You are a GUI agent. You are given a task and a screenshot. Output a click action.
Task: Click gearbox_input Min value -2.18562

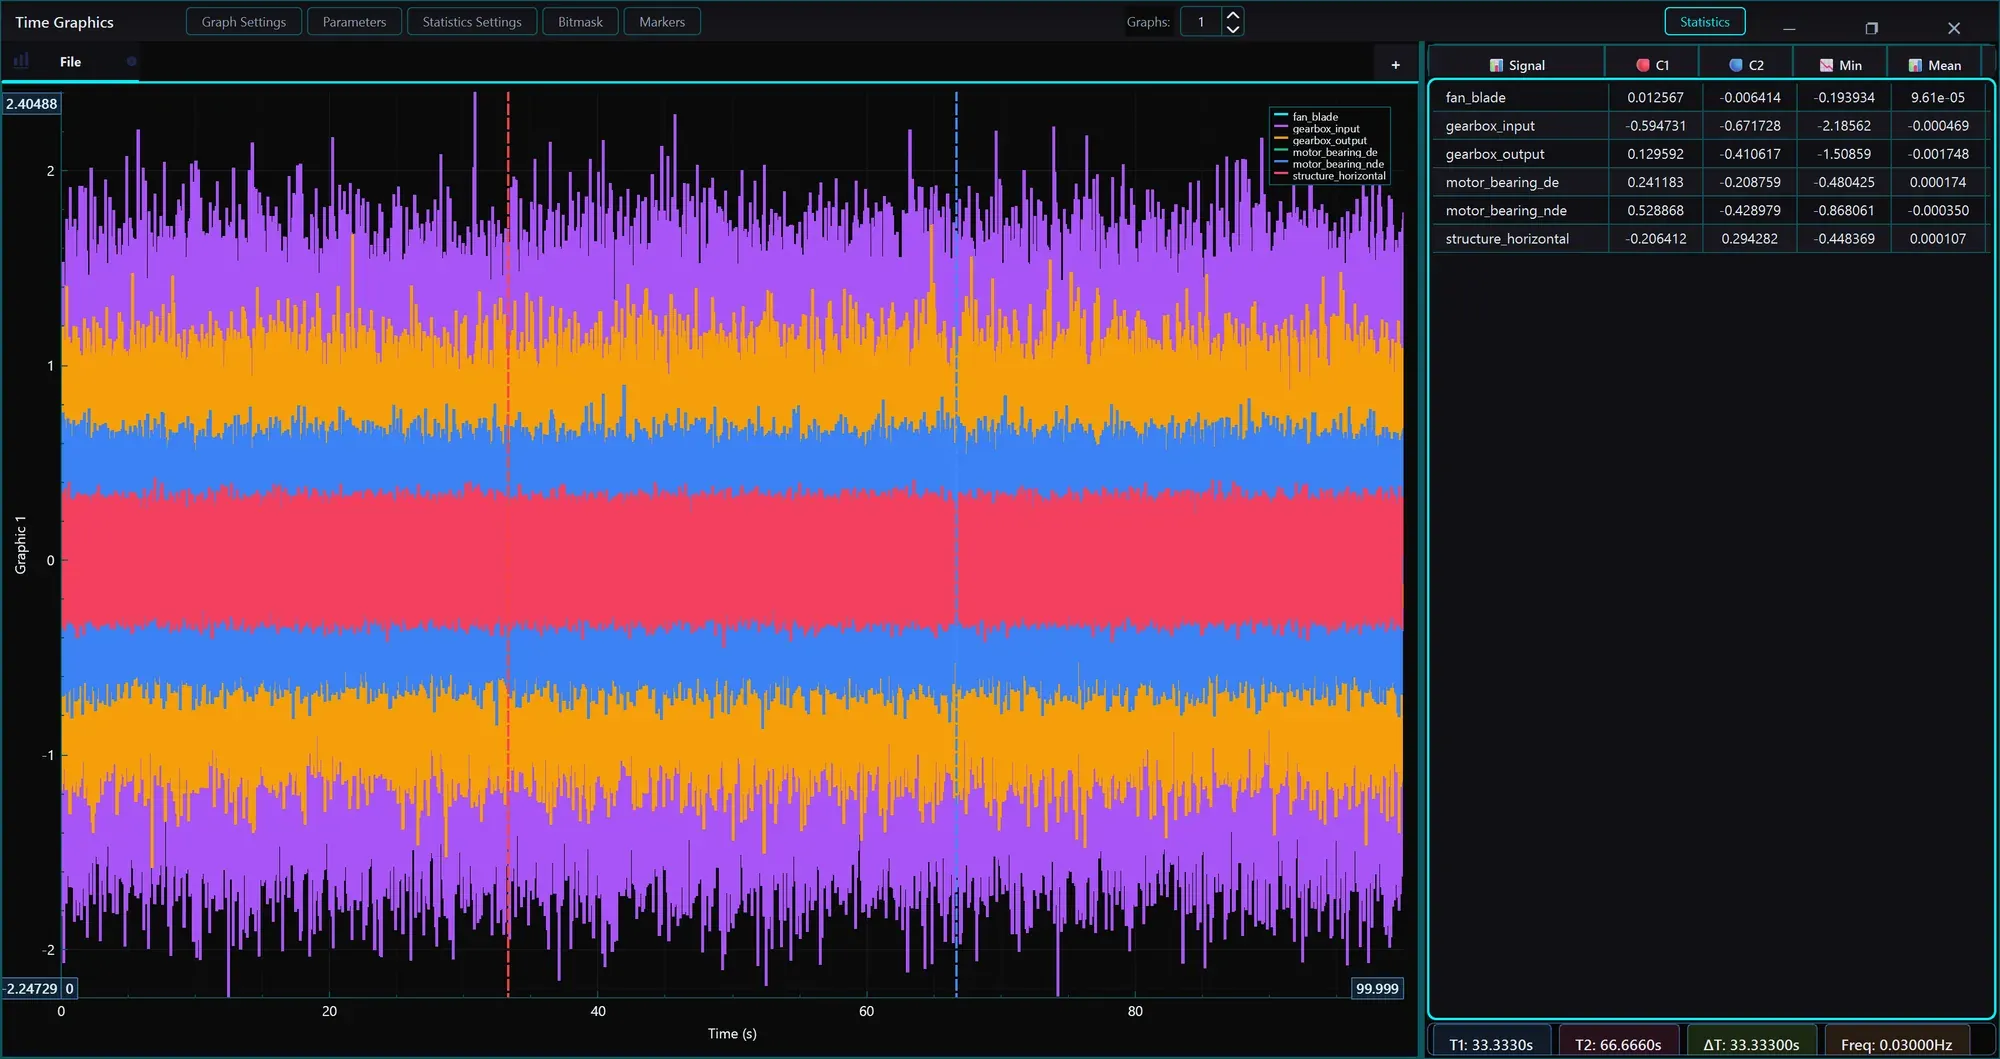[1844, 125]
